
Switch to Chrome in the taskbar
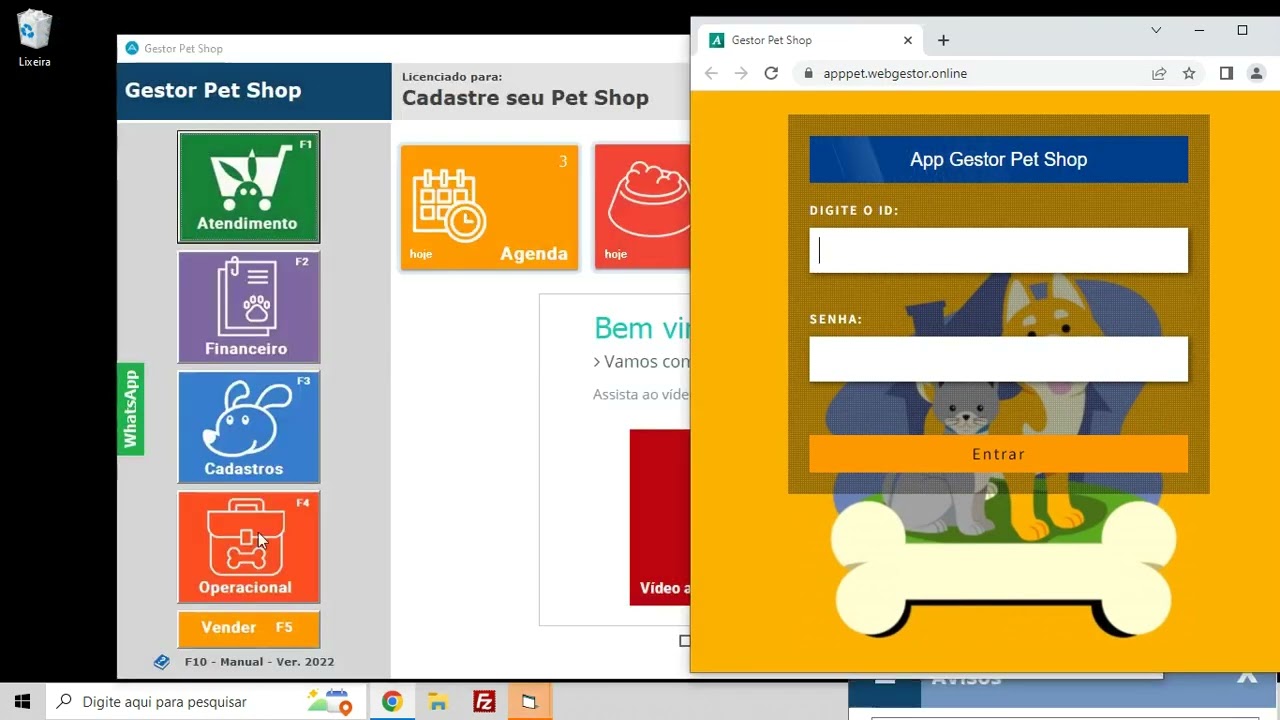point(392,702)
